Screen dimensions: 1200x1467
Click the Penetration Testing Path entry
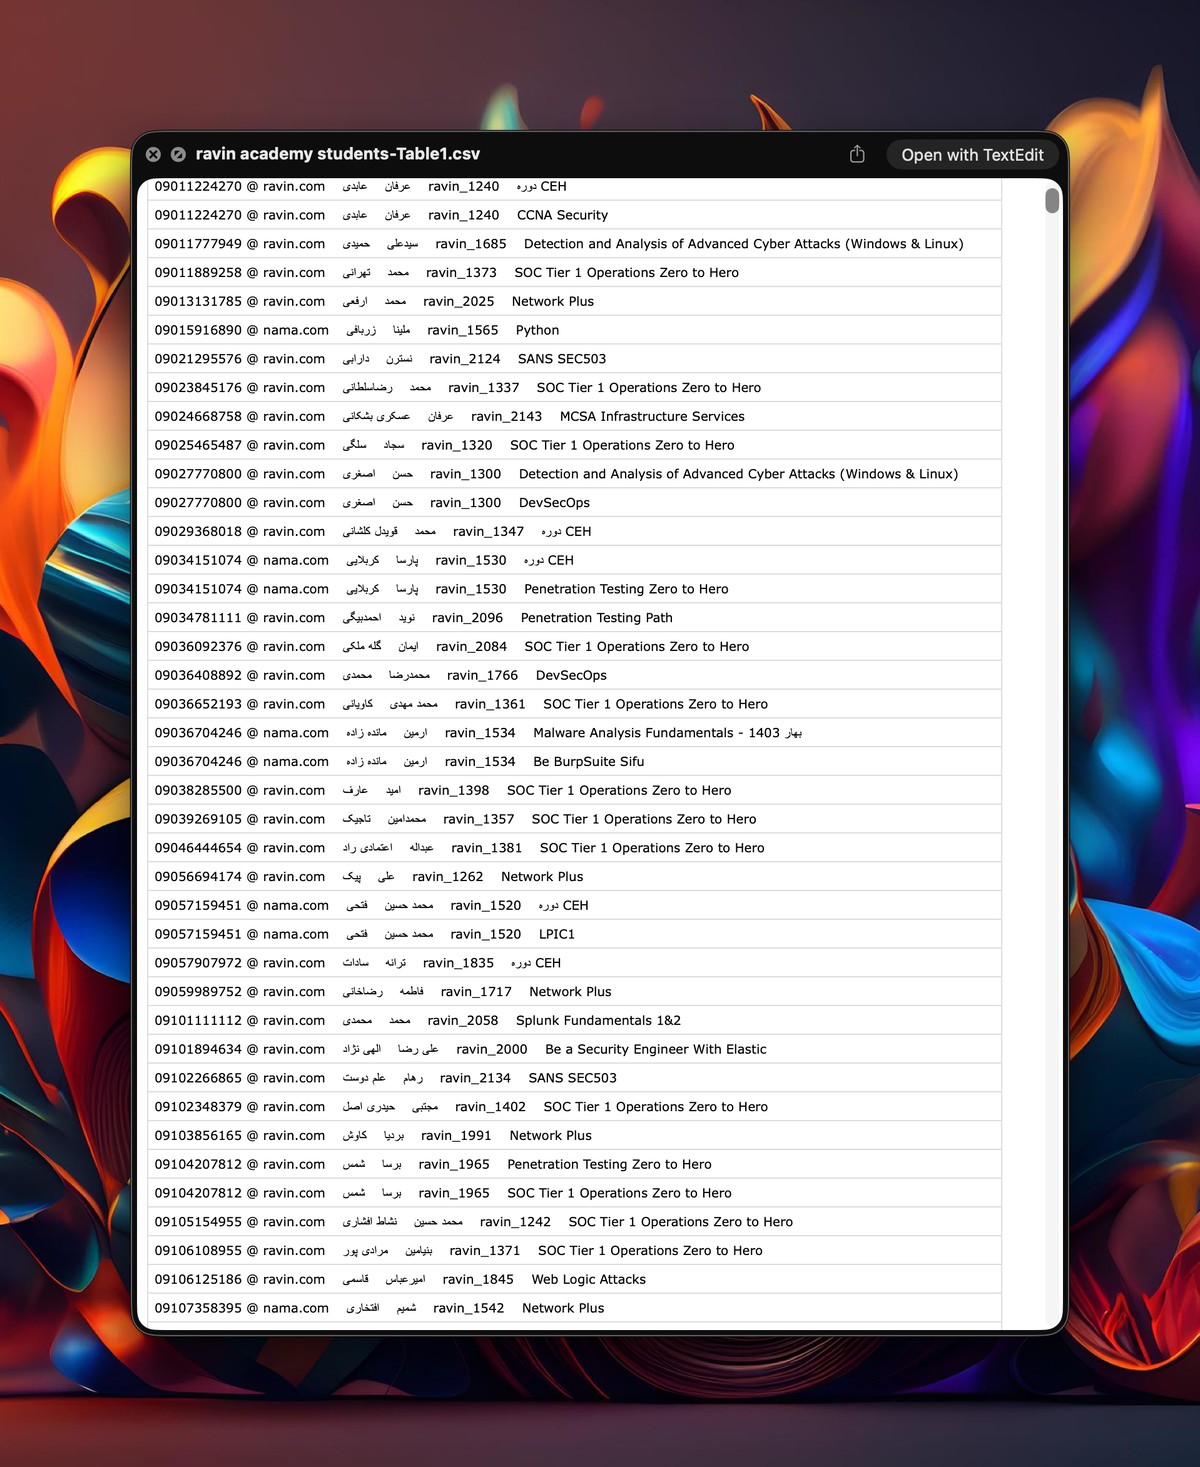click(596, 618)
